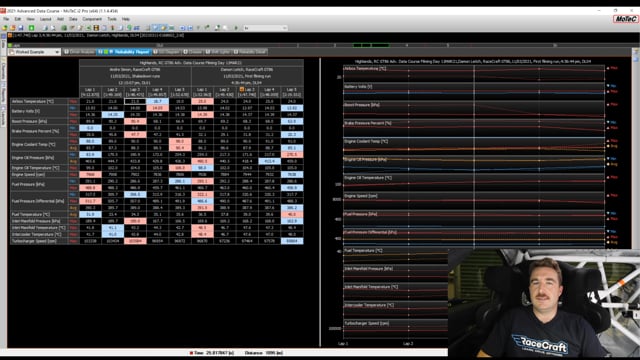Select the Engine Oil Temperature row label

pos(39,168)
